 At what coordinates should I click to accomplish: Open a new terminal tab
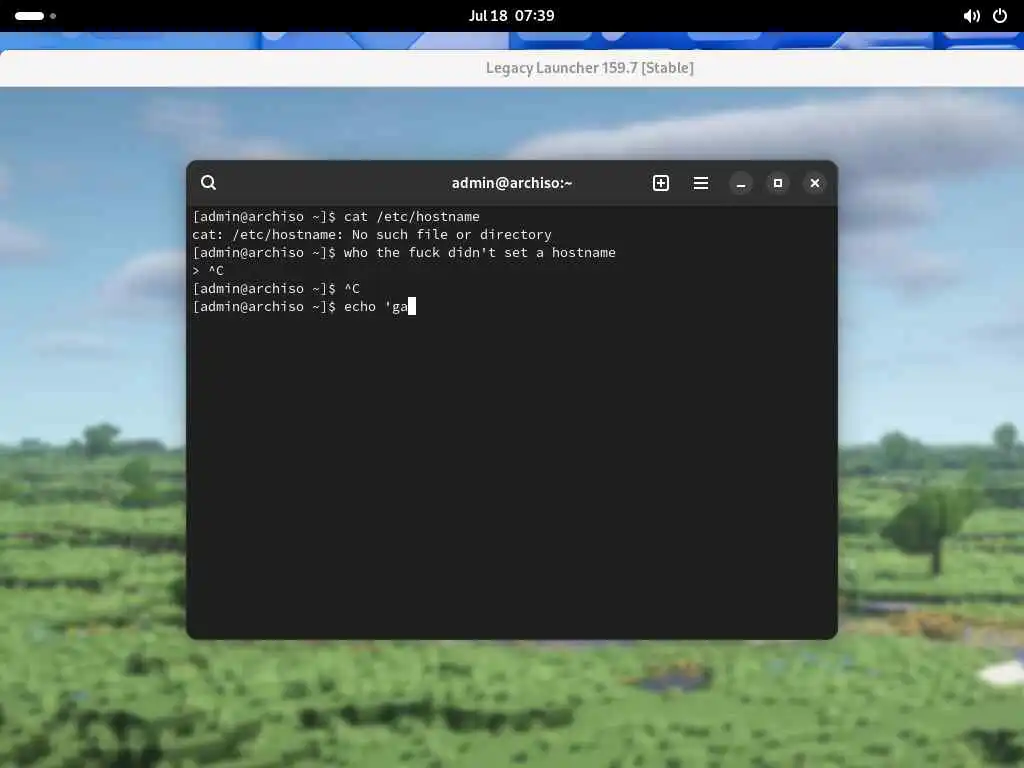(x=661, y=183)
